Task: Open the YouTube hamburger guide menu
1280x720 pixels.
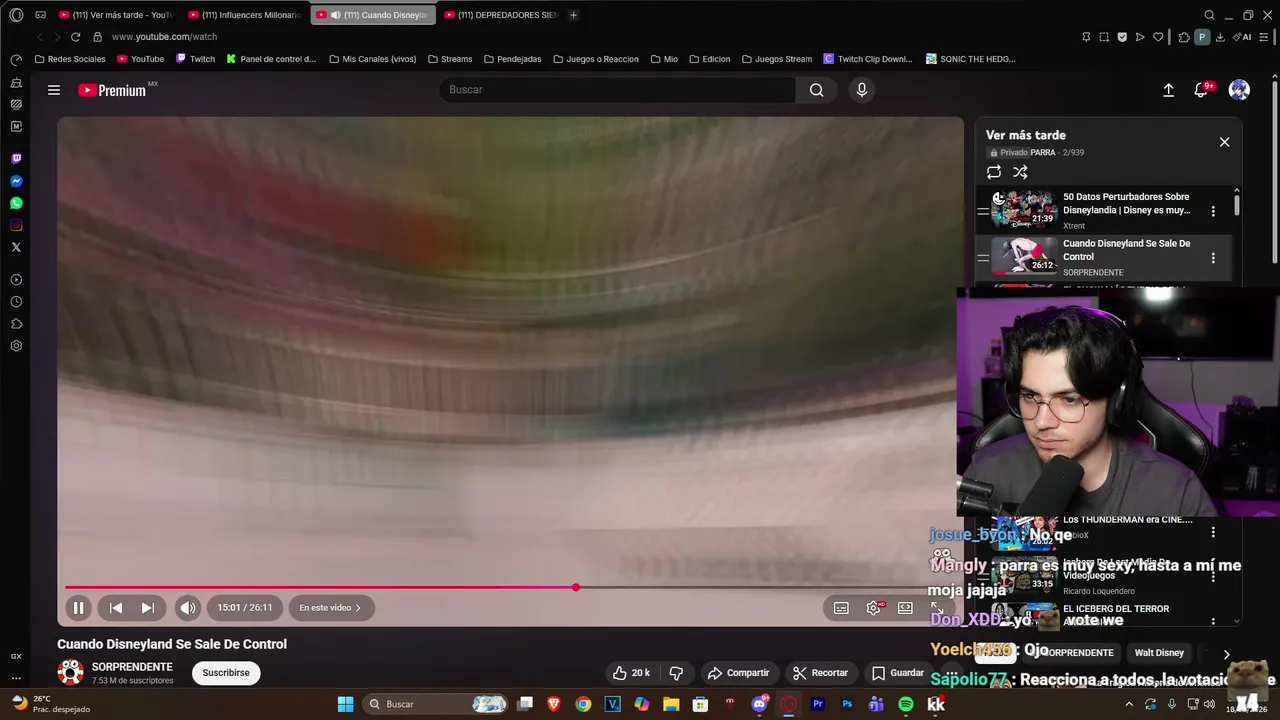Action: [54, 90]
